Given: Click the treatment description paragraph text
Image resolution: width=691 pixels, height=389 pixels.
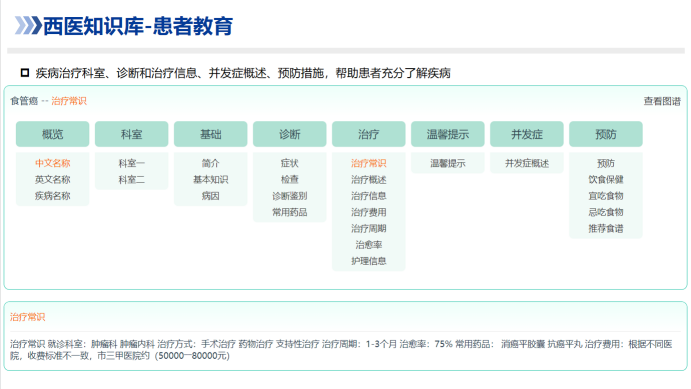Looking at the screenshot, I should tap(341, 350).
